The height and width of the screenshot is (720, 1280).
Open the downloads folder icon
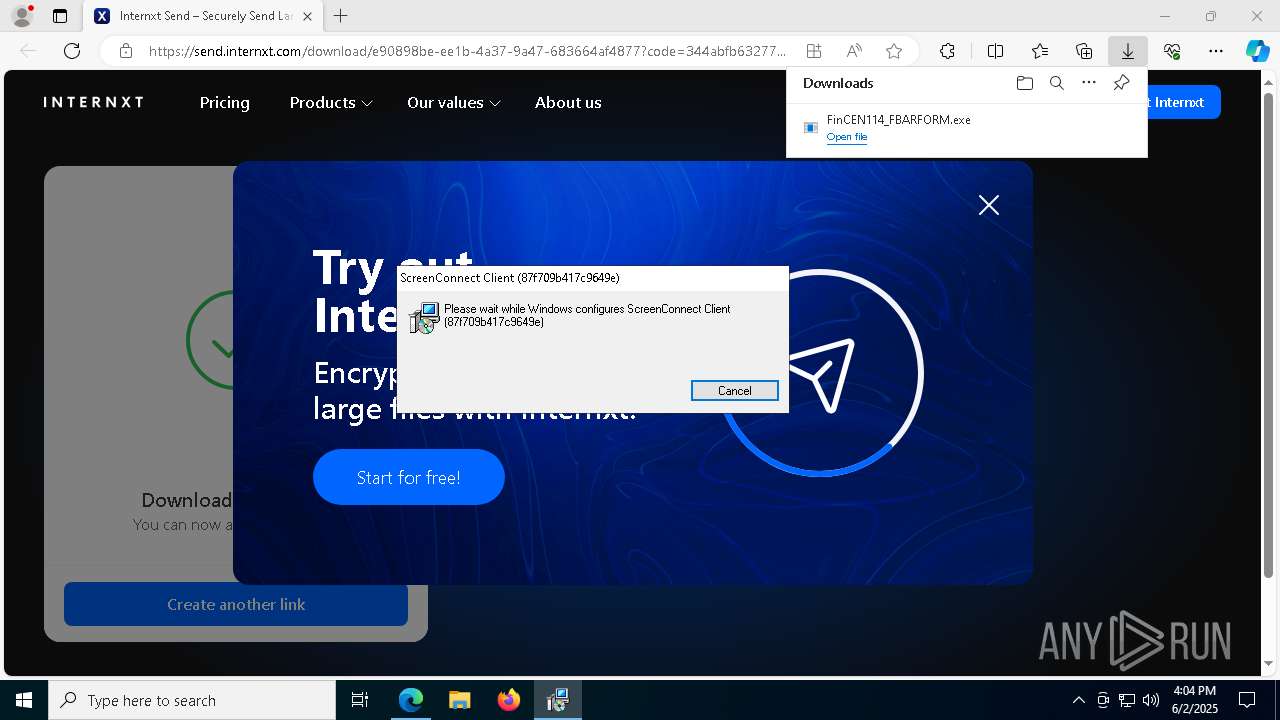coord(1024,83)
